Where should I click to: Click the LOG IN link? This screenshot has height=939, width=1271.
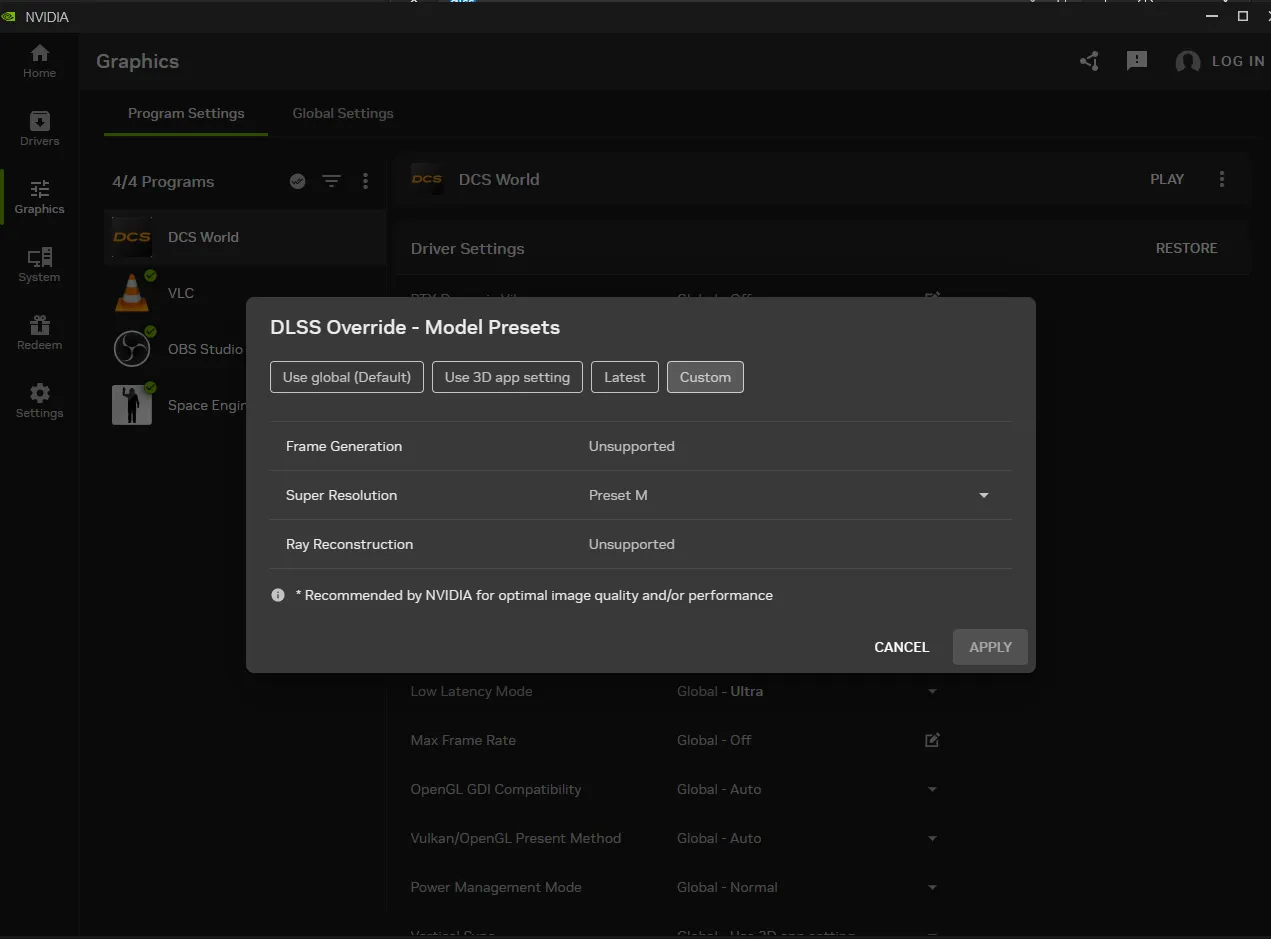pyautogui.click(x=1238, y=61)
